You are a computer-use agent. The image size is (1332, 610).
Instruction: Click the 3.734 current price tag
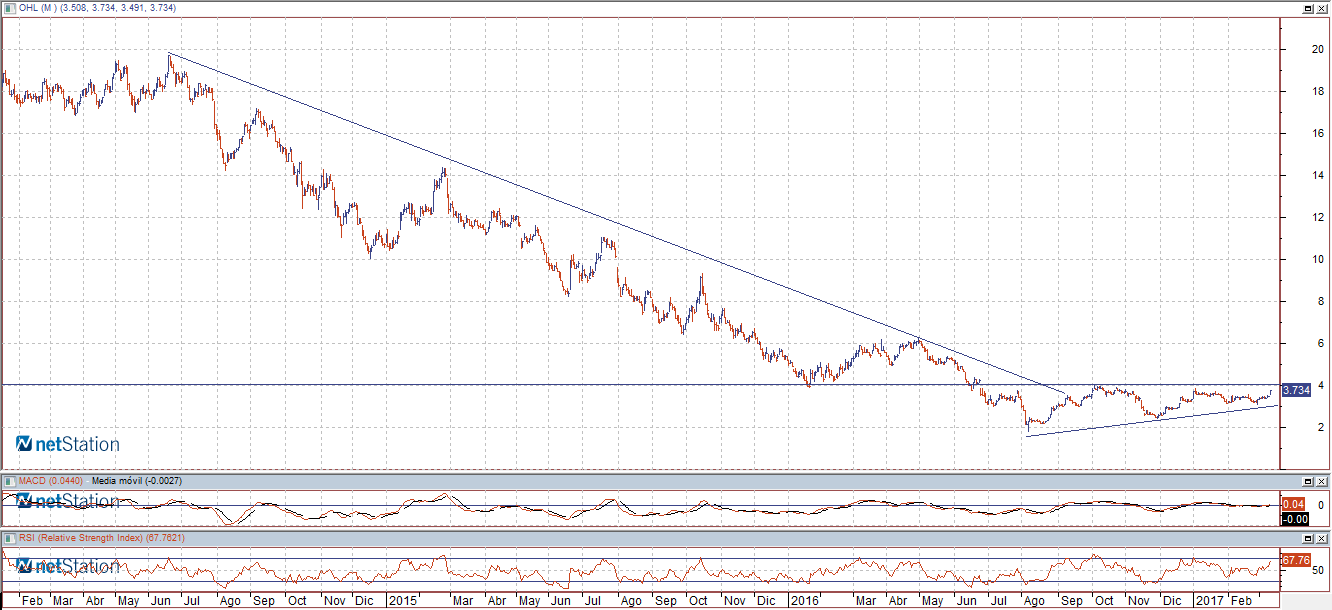1296,390
